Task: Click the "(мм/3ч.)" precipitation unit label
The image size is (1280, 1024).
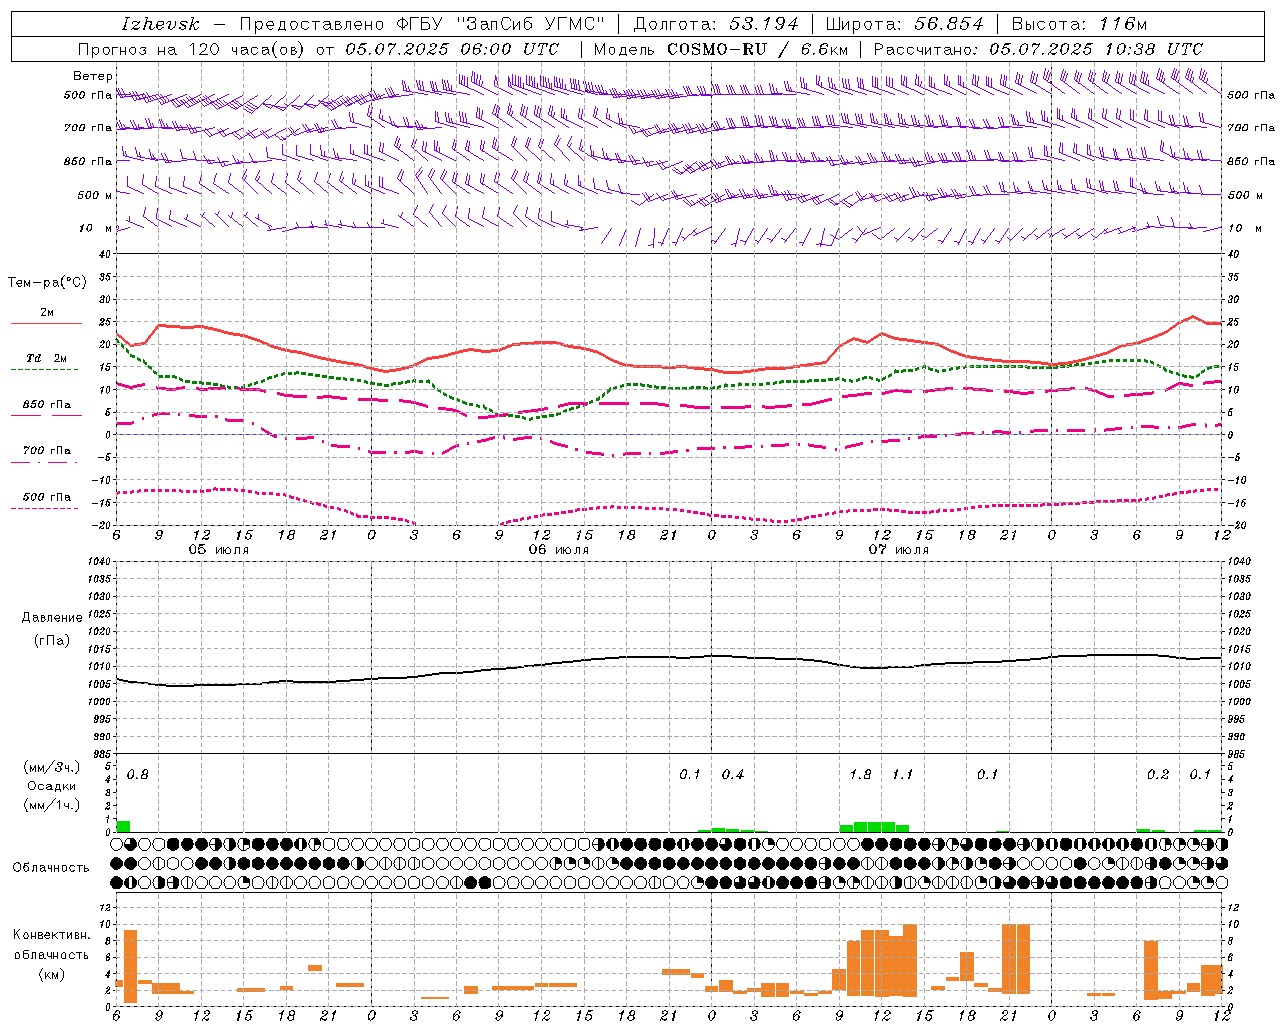Action: pyautogui.click(x=51, y=767)
